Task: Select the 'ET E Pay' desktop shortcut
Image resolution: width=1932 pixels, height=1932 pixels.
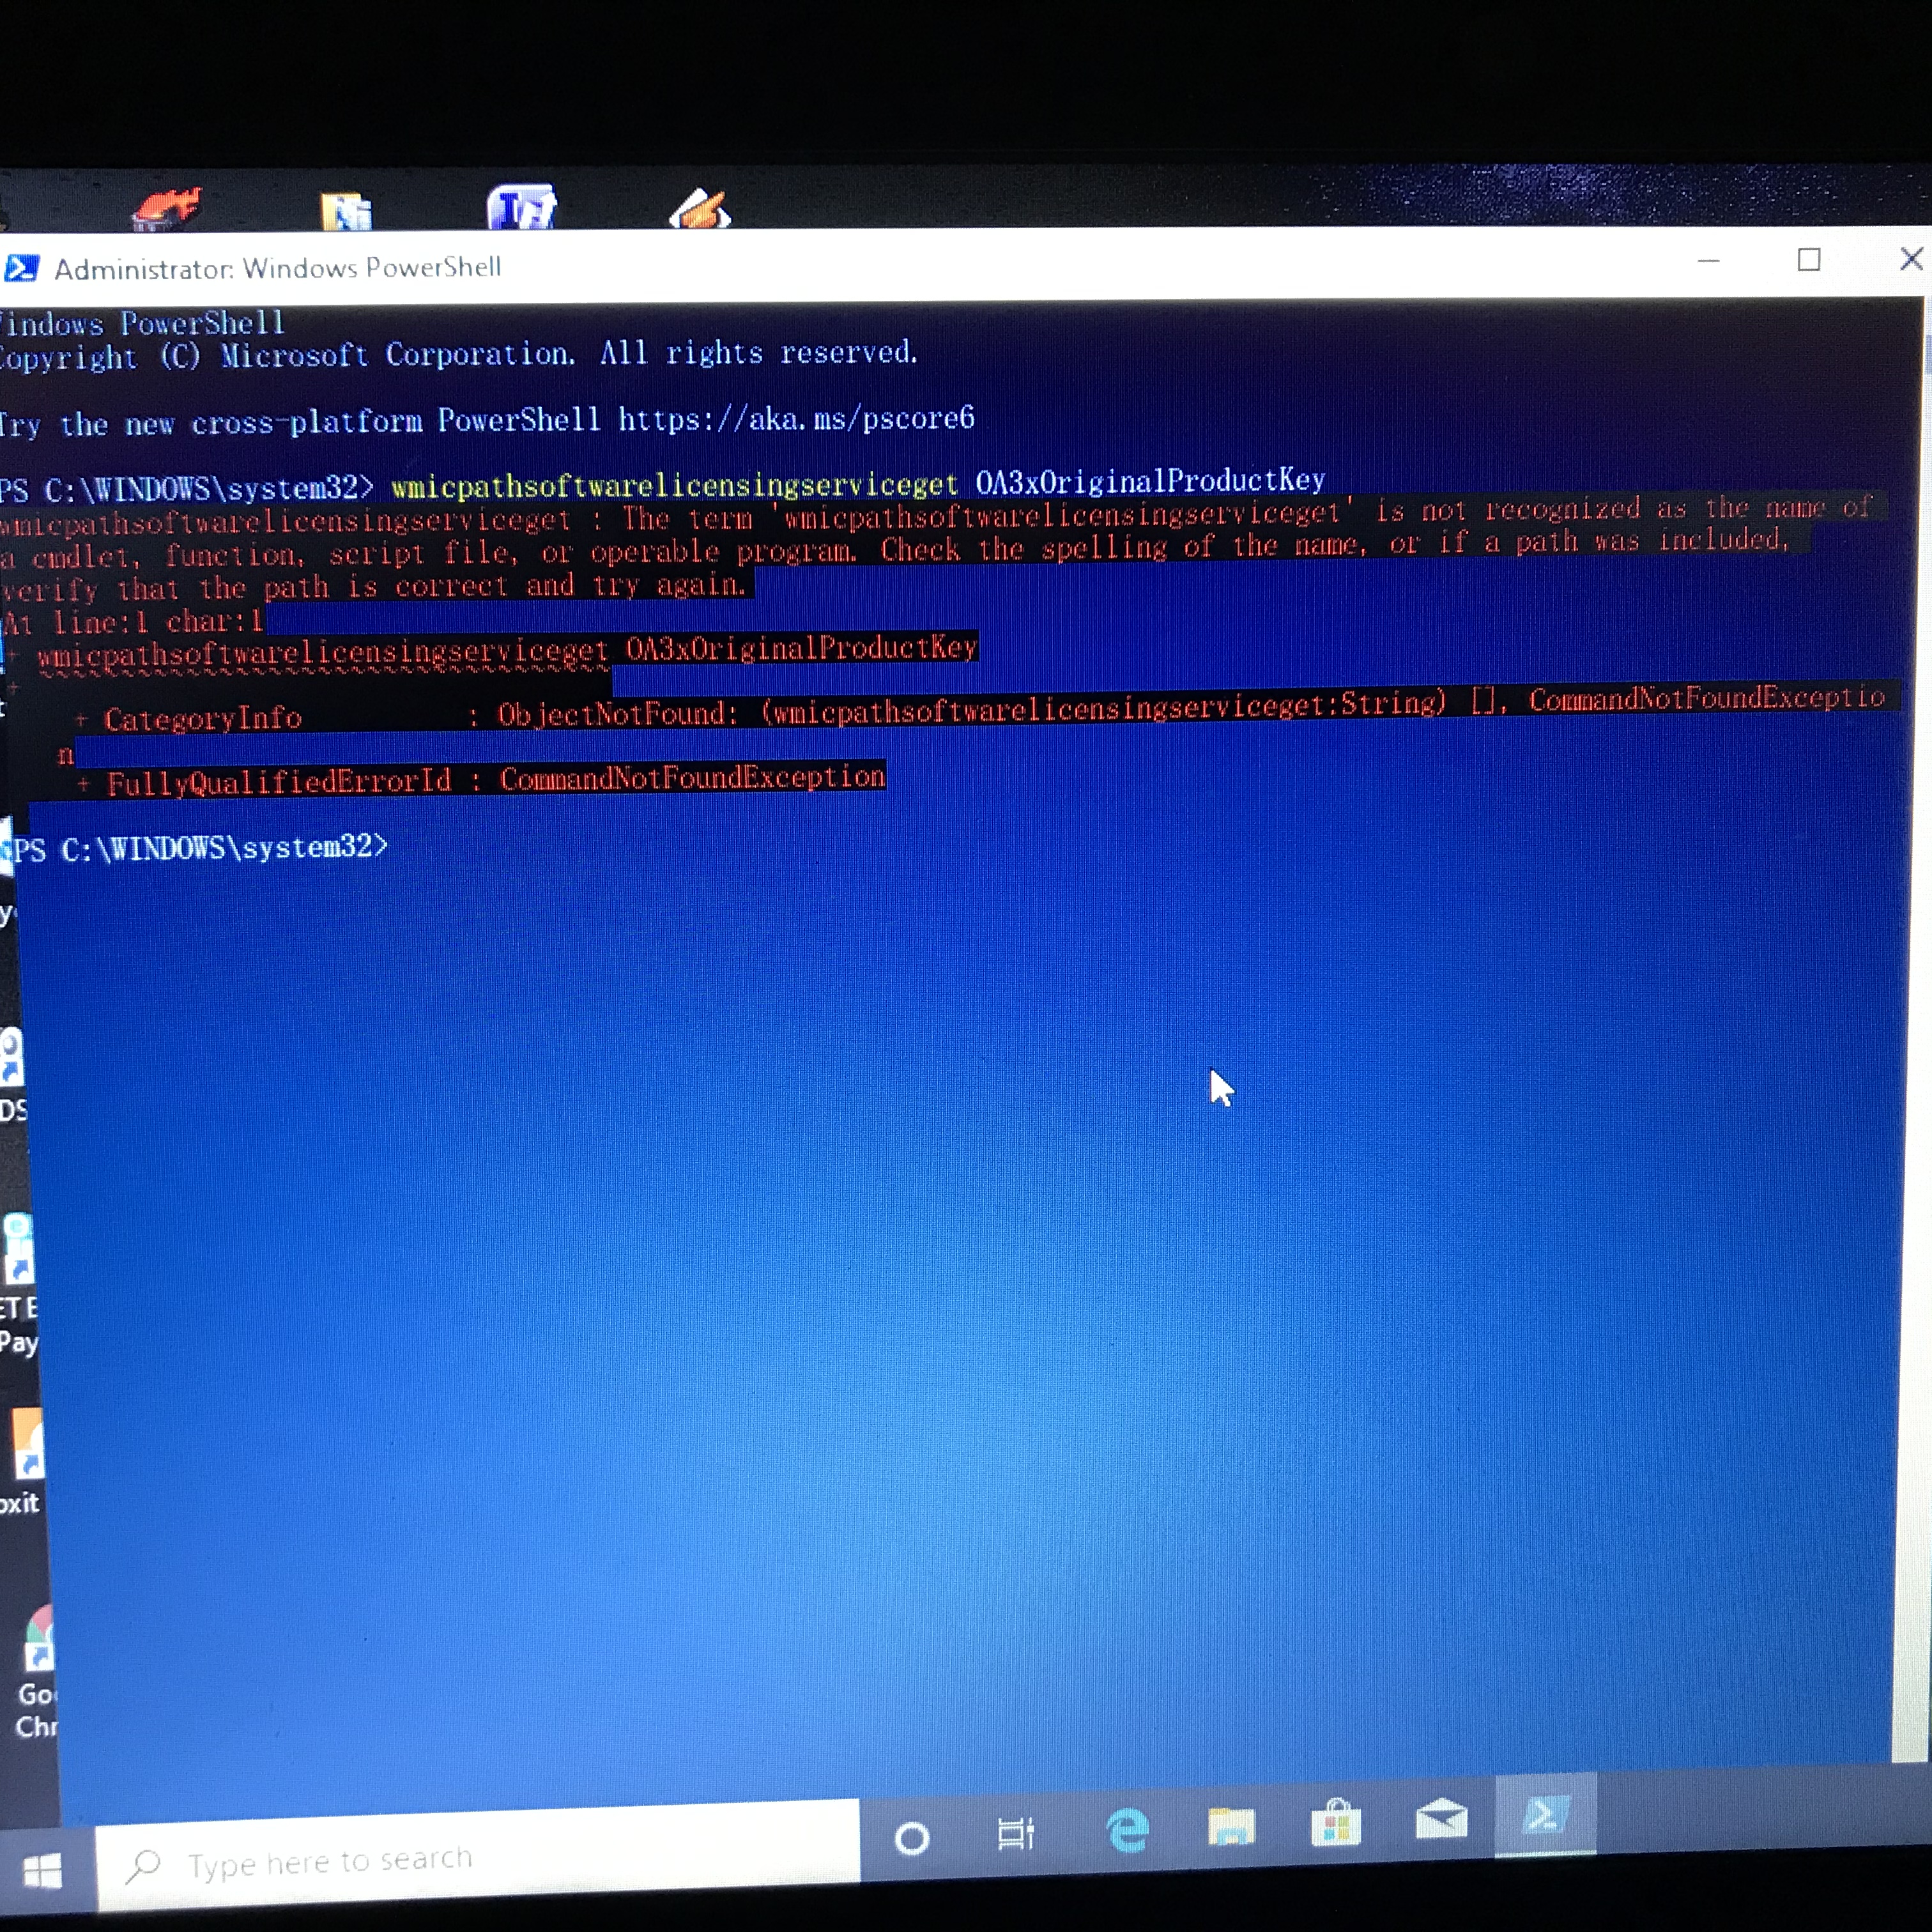Action: (18, 1284)
